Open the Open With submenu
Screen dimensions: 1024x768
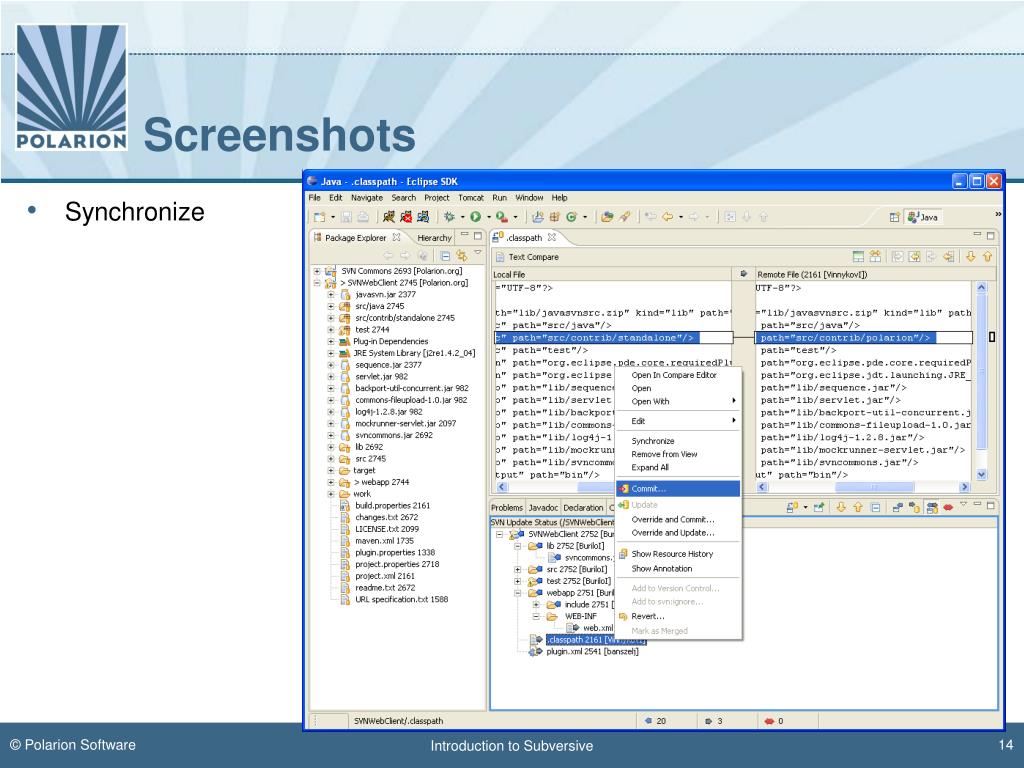pos(678,402)
